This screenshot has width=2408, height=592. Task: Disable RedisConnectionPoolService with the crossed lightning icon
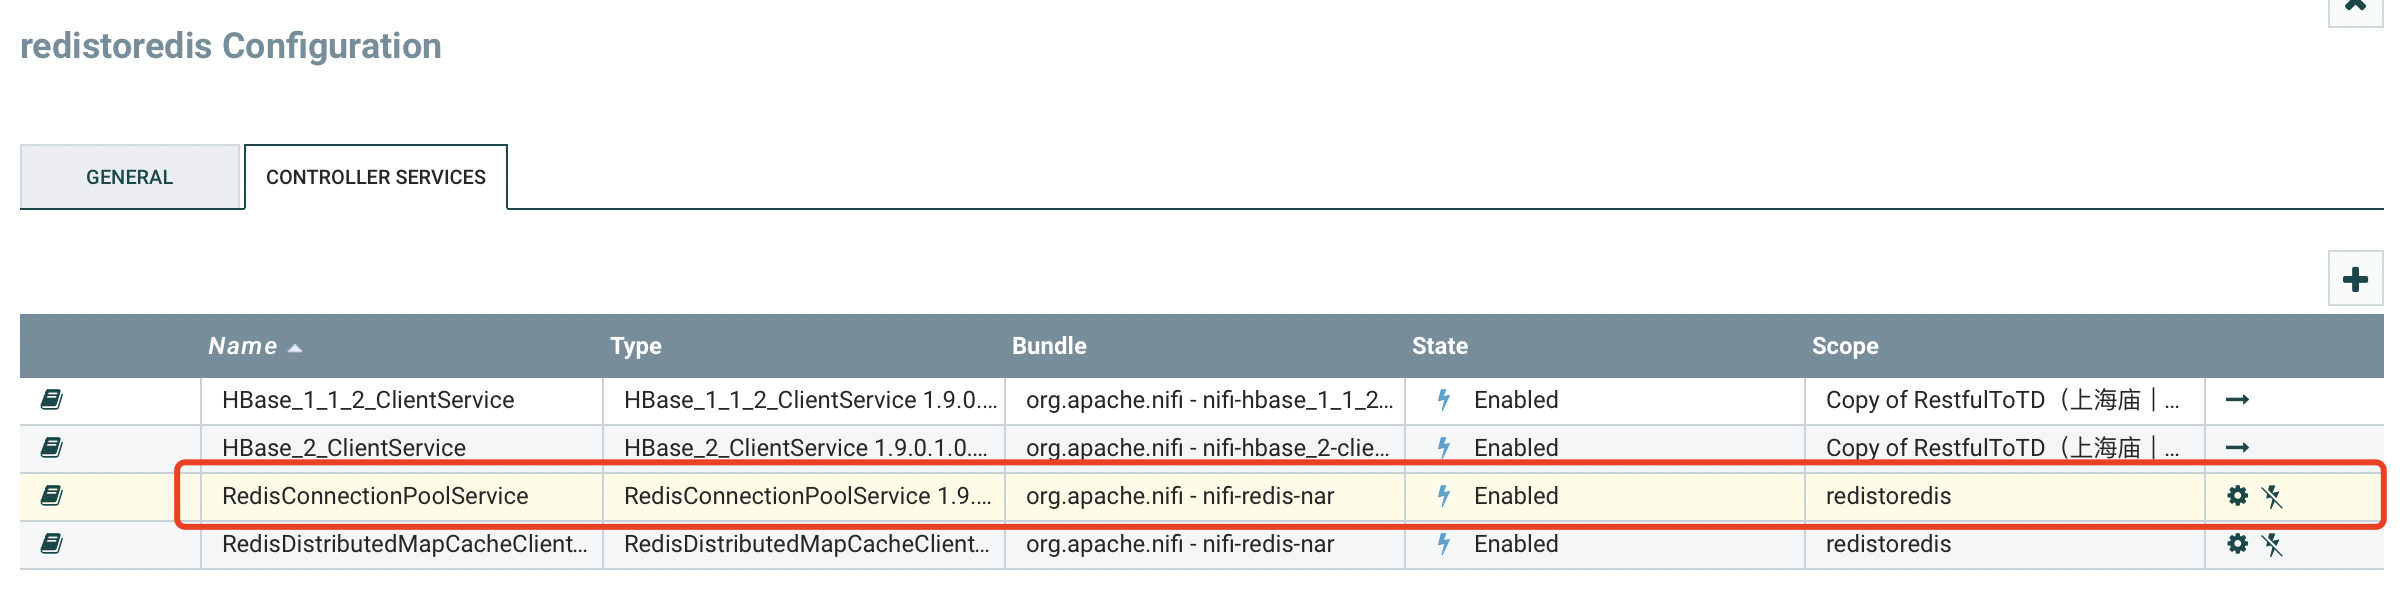click(x=2272, y=496)
